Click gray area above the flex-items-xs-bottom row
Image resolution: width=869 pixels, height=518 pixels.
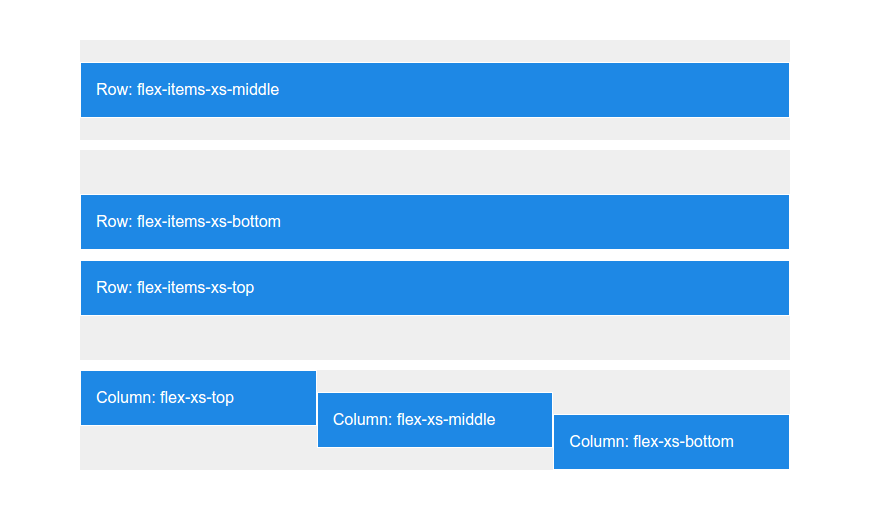coord(435,172)
